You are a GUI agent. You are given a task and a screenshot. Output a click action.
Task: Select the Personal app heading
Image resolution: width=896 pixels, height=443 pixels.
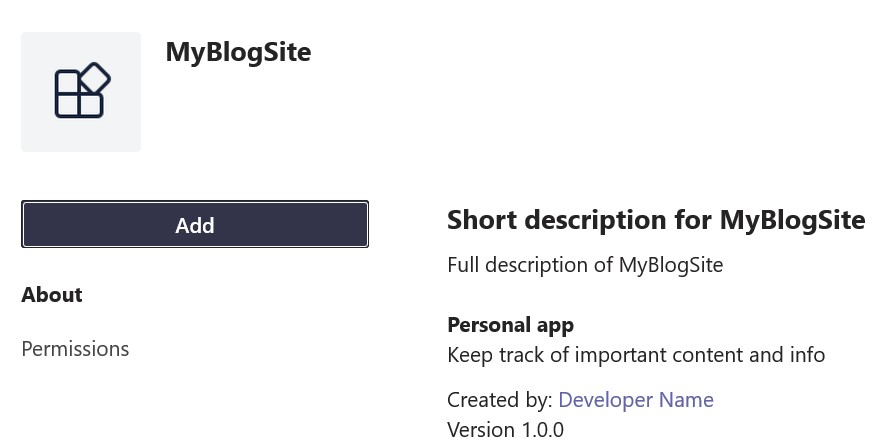pyautogui.click(x=510, y=325)
